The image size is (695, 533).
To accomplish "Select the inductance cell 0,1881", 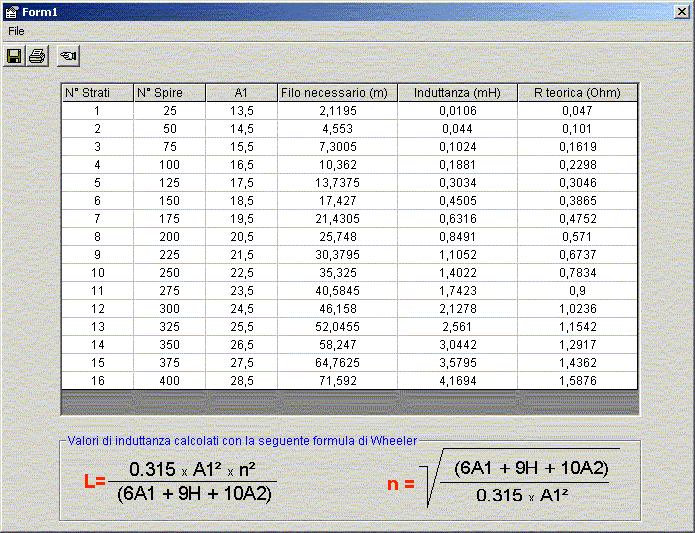I will tap(458, 165).
